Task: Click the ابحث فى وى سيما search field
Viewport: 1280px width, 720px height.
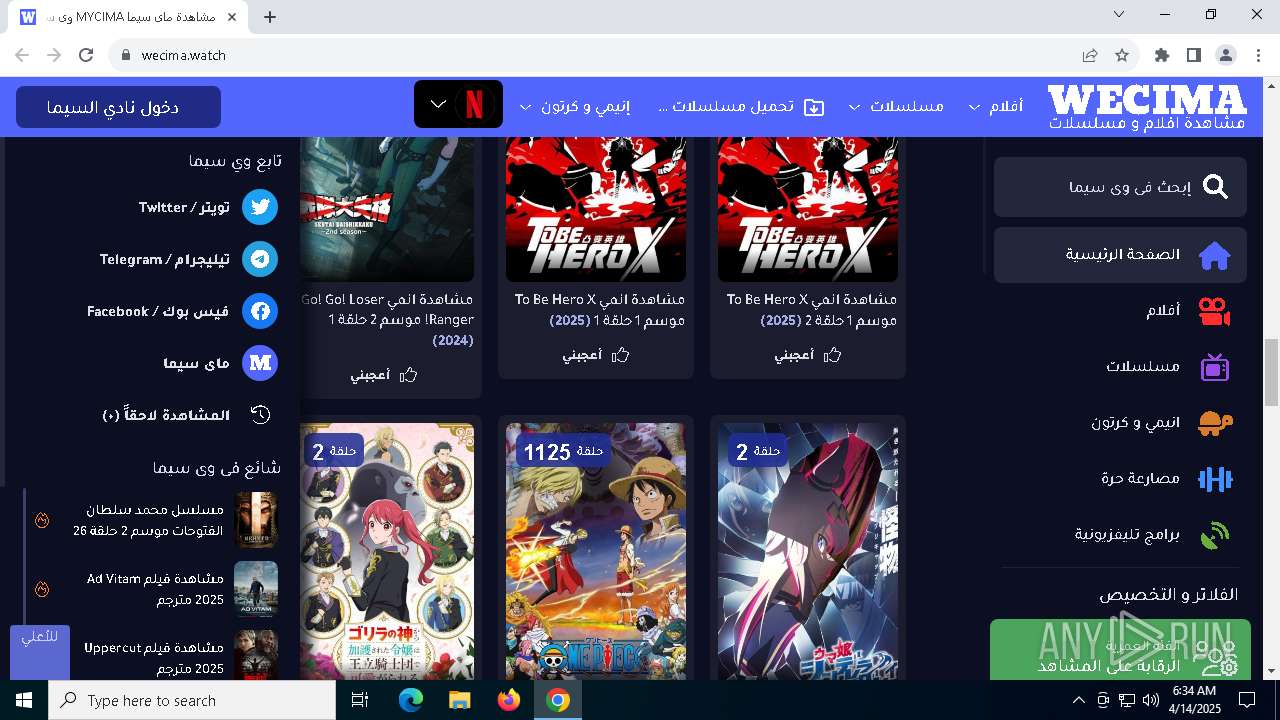Action: [1120, 187]
